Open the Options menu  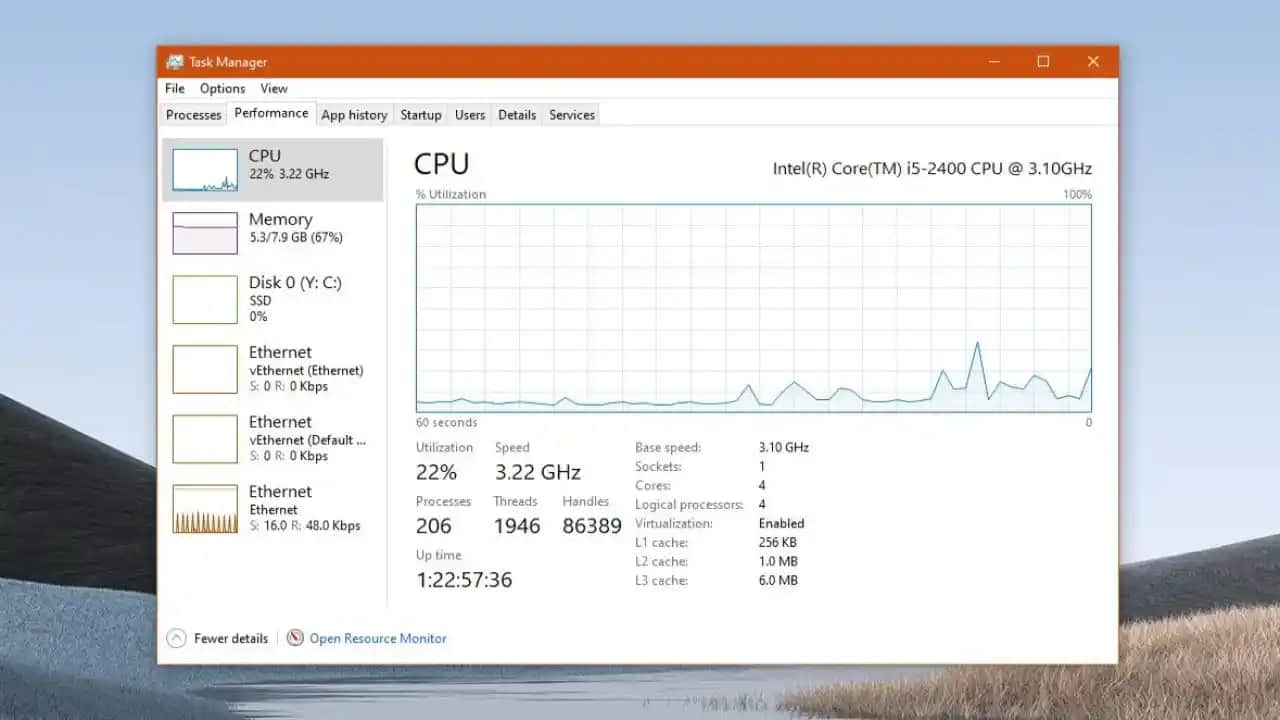click(222, 89)
